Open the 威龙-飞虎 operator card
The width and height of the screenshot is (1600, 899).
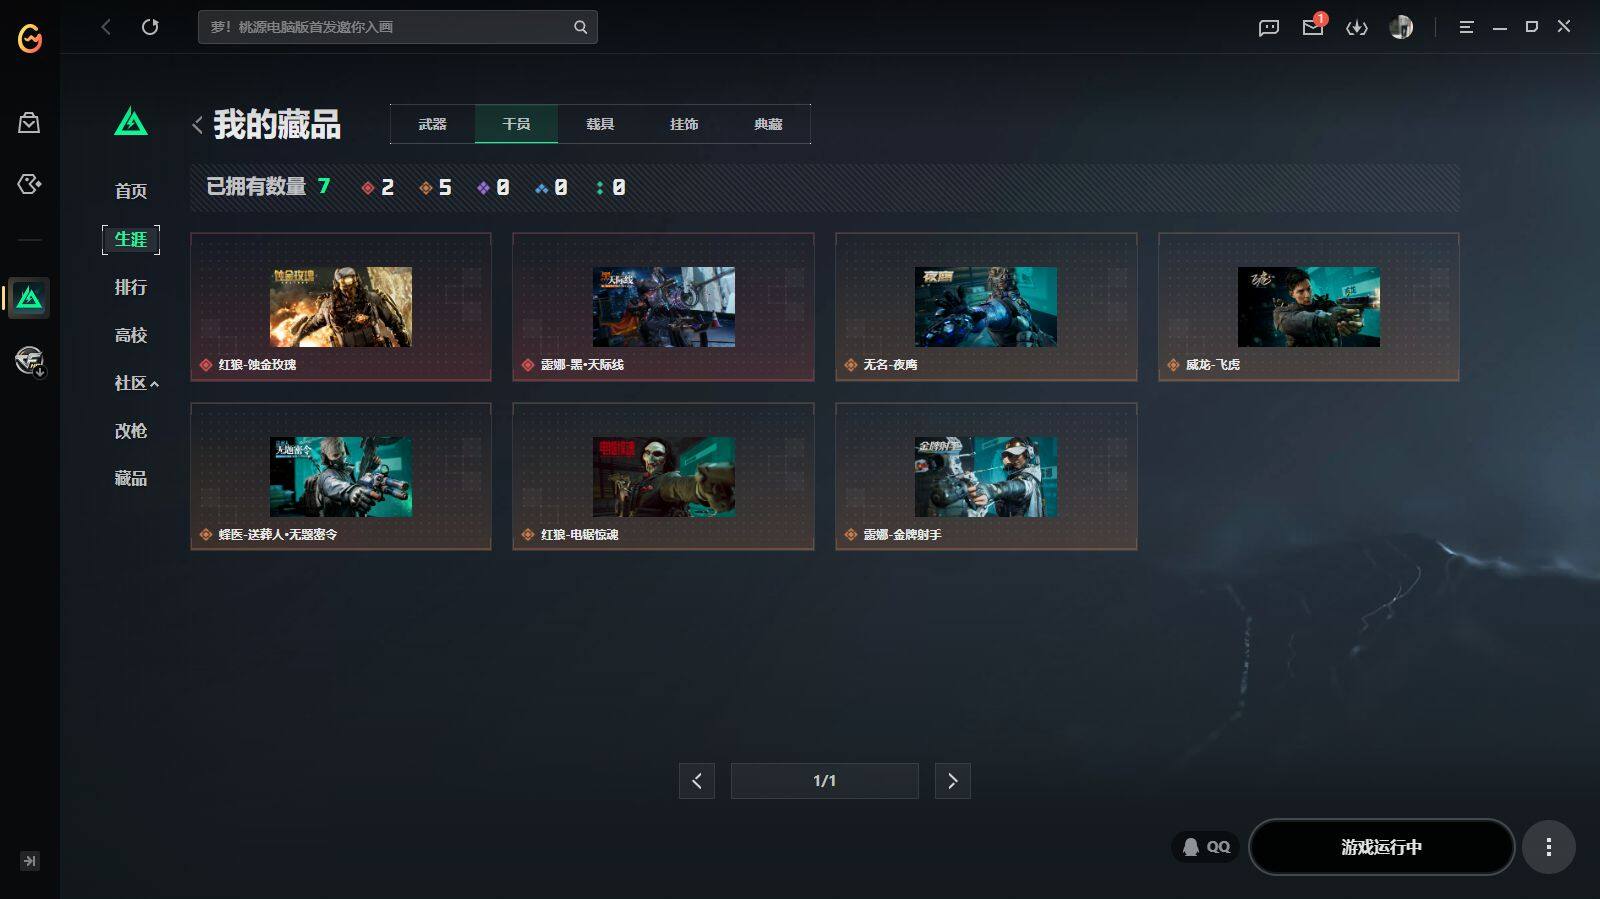1308,307
